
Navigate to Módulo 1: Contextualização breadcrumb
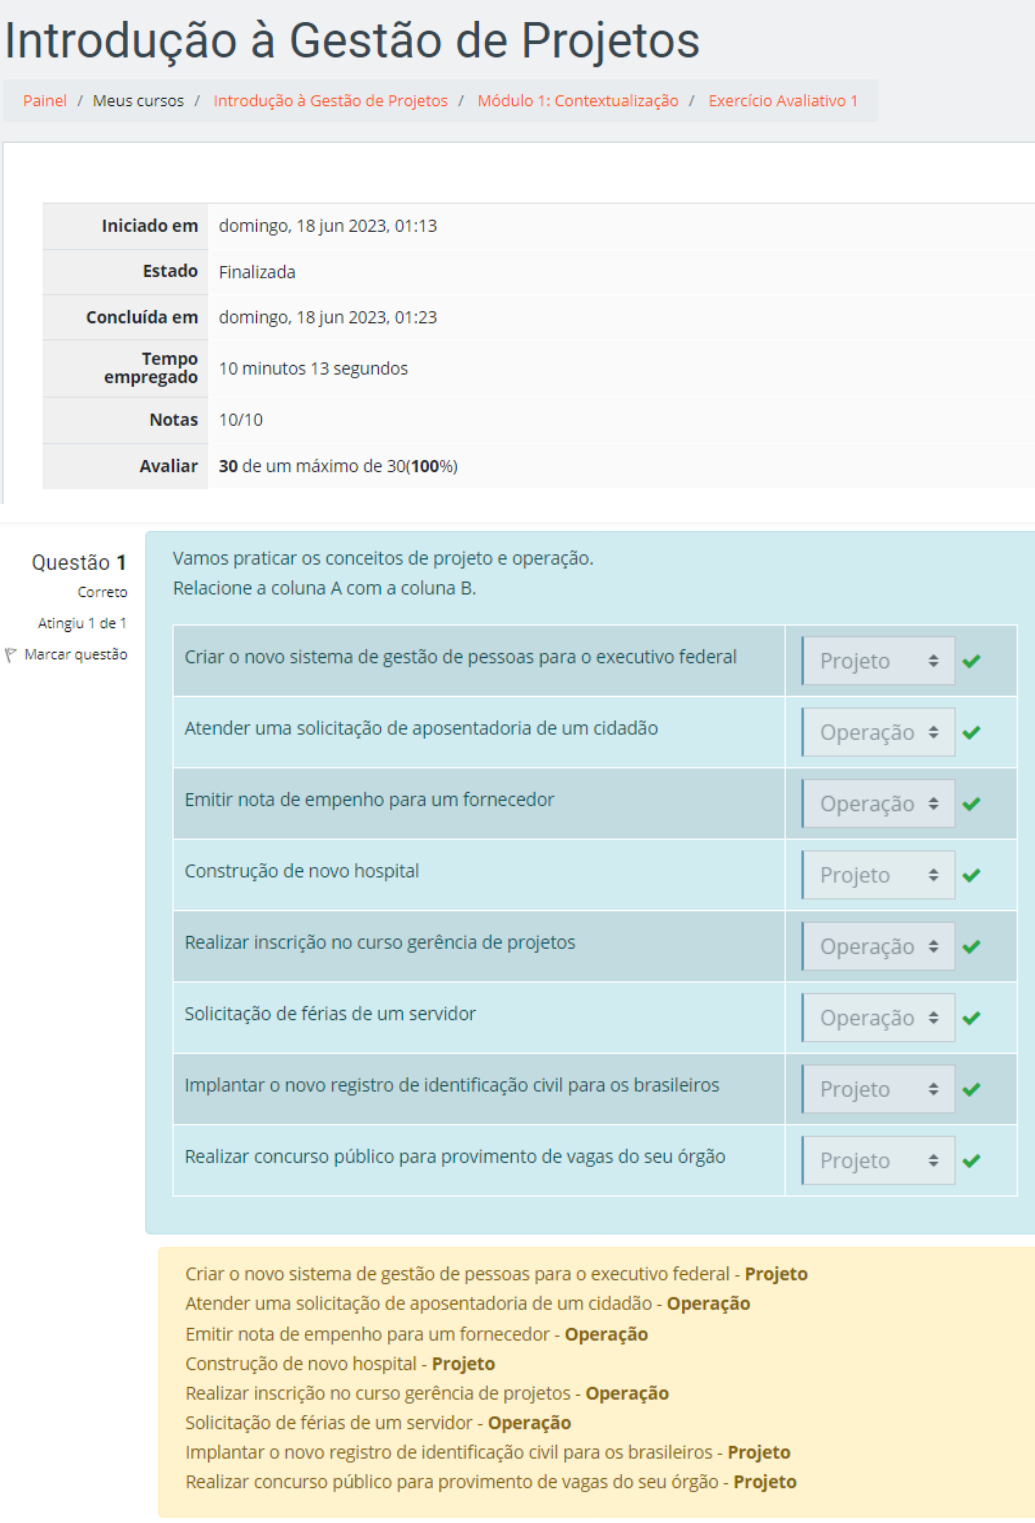tap(577, 101)
